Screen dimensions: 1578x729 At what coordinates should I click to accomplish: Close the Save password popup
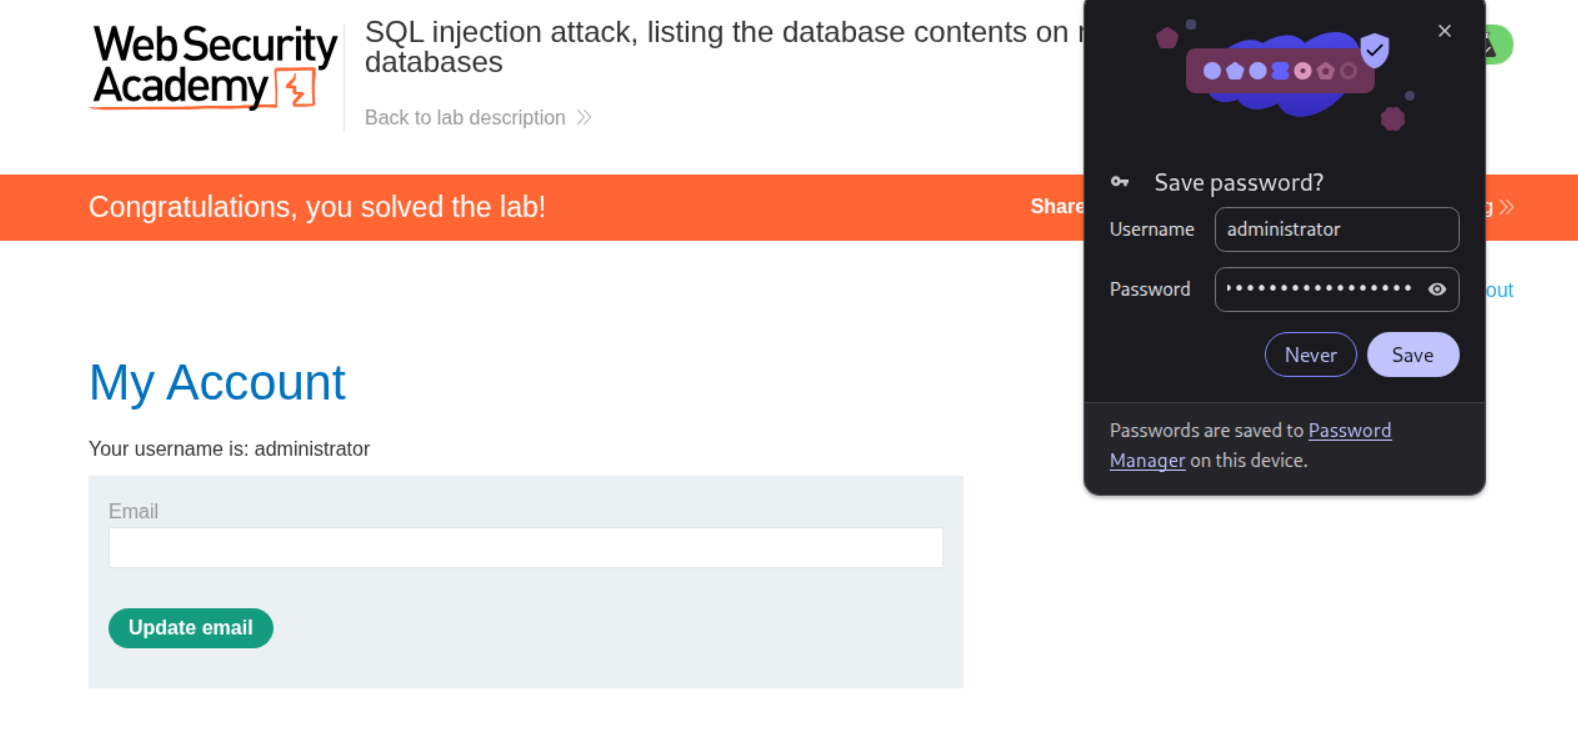(x=1444, y=31)
